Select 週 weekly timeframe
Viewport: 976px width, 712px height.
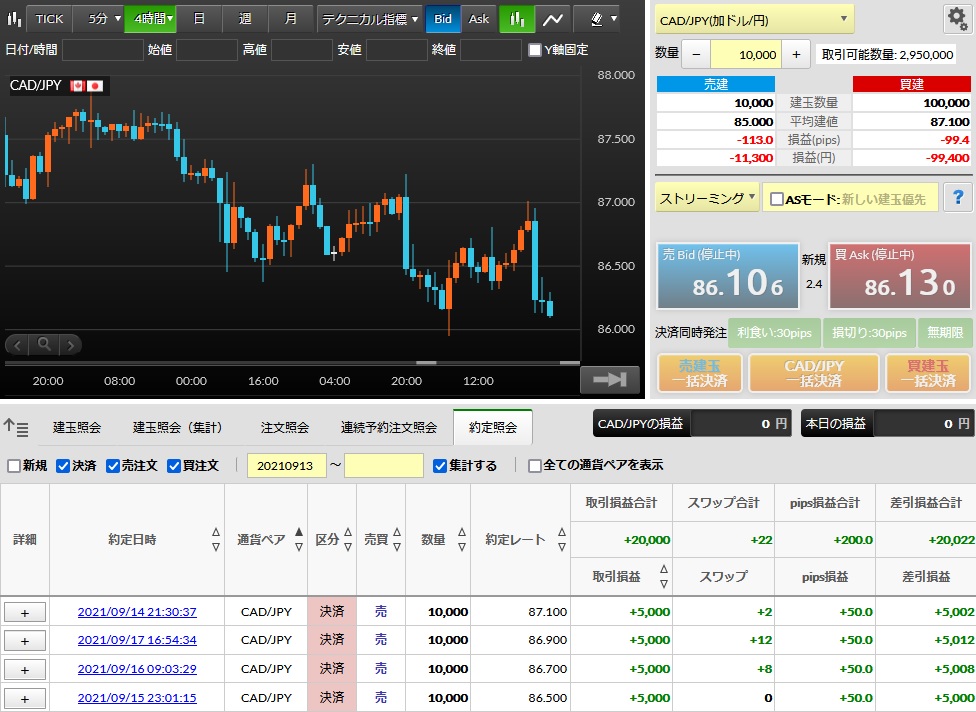point(245,19)
